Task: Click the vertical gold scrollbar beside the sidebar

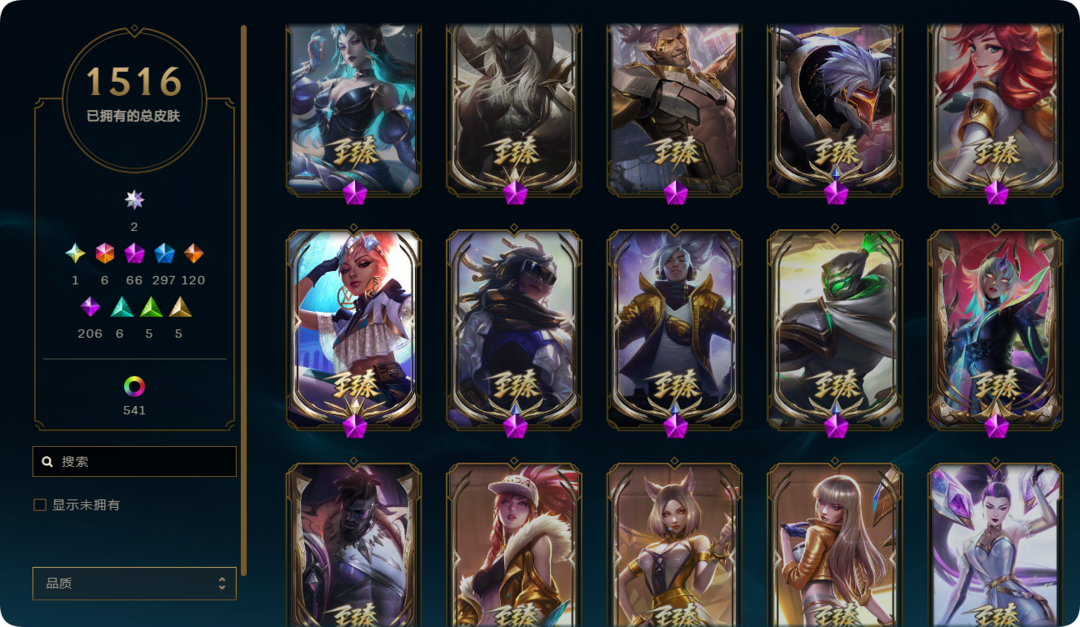Action: point(244,300)
